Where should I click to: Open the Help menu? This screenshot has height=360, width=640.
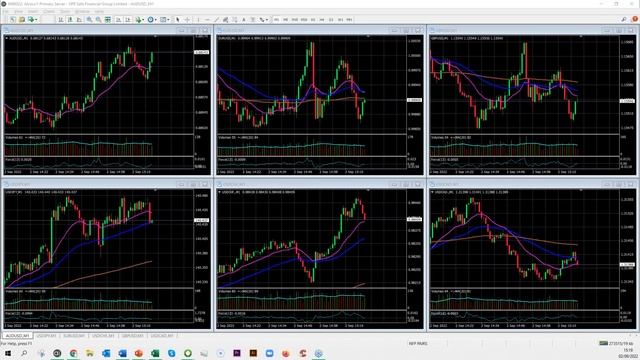(99, 11)
